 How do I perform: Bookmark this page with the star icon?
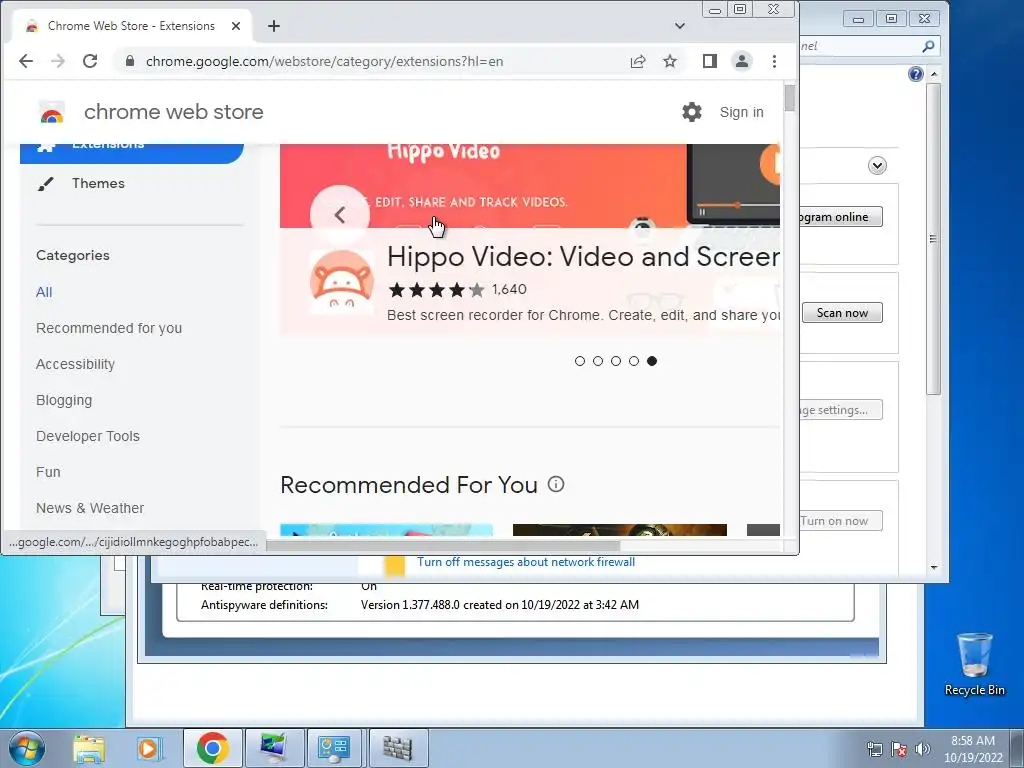(670, 61)
